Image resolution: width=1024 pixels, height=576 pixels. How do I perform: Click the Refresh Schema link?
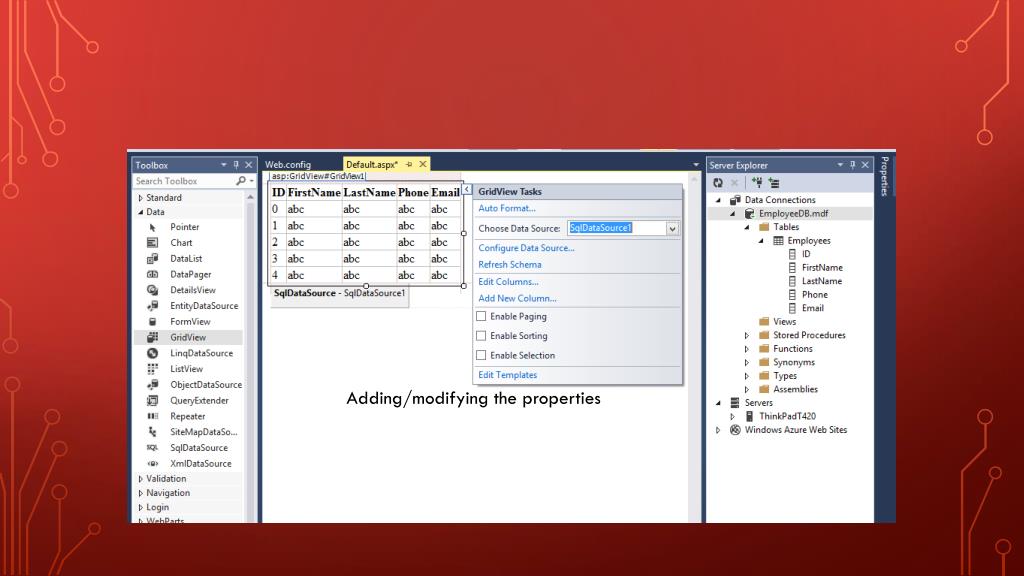pyautogui.click(x=509, y=264)
